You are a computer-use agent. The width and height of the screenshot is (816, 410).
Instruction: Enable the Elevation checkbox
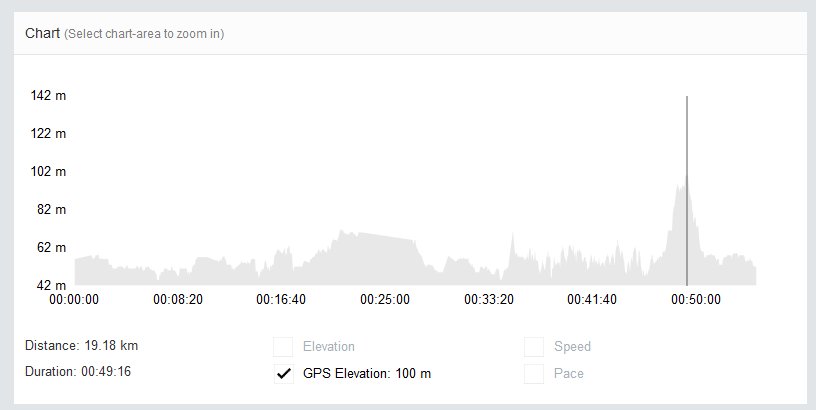[x=284, y=347]
